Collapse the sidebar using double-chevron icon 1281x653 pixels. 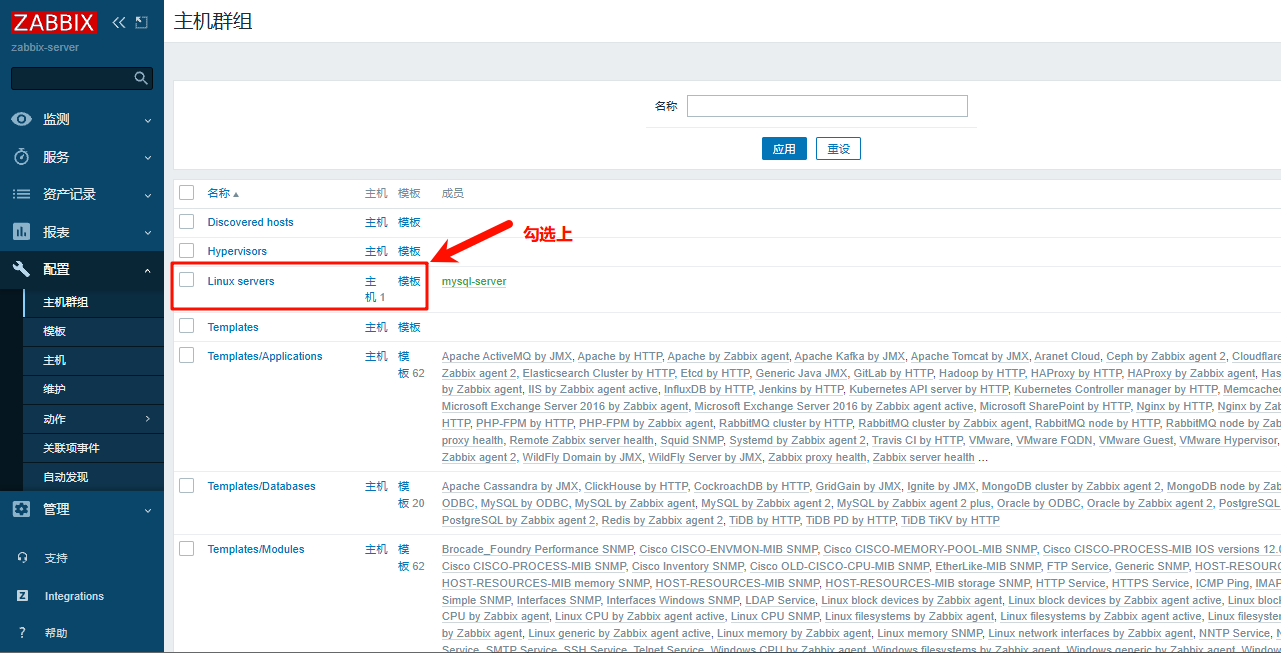(x=118, y=22)
